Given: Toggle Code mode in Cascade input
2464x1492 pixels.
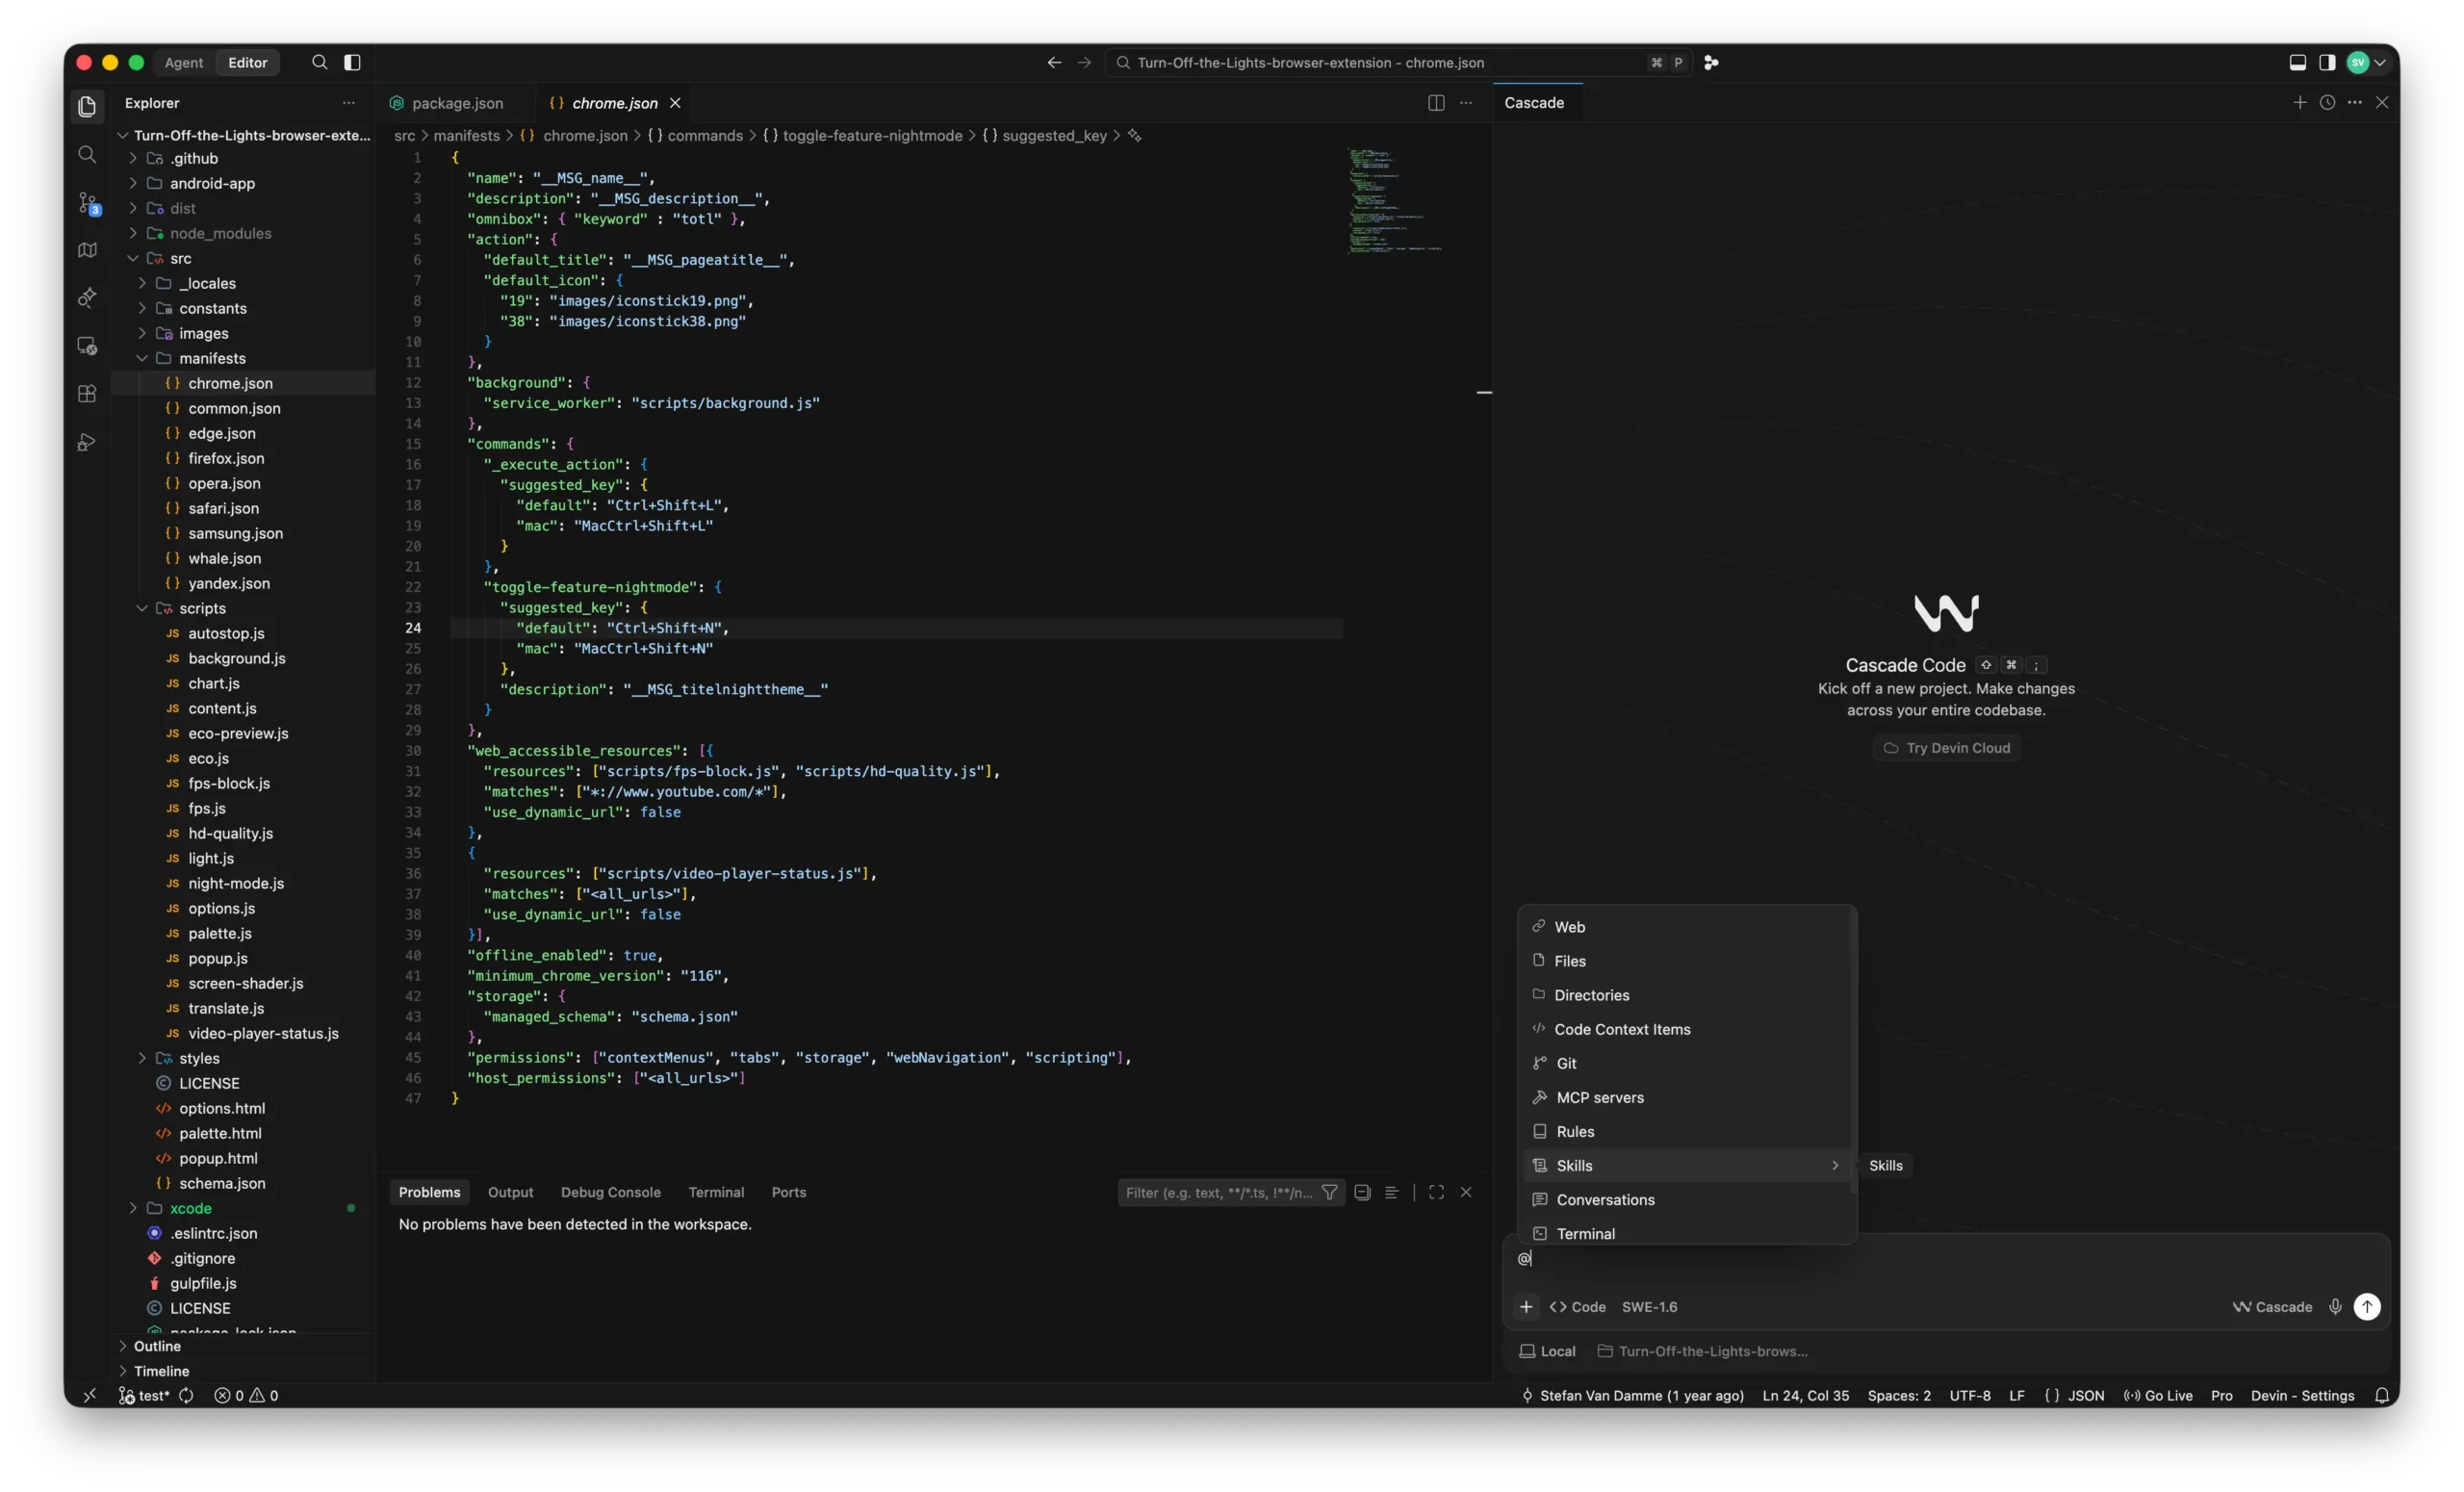Looking at the screenshot, I should 1577,1307.
